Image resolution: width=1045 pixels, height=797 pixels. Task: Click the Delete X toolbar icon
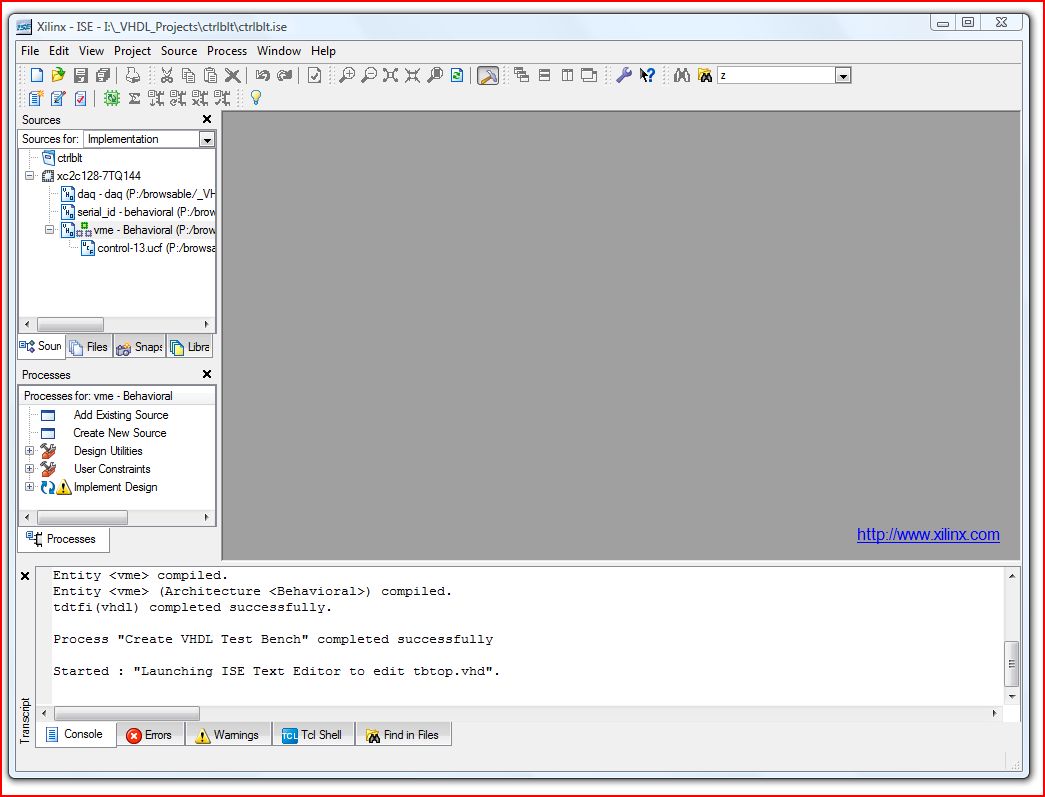232,75
